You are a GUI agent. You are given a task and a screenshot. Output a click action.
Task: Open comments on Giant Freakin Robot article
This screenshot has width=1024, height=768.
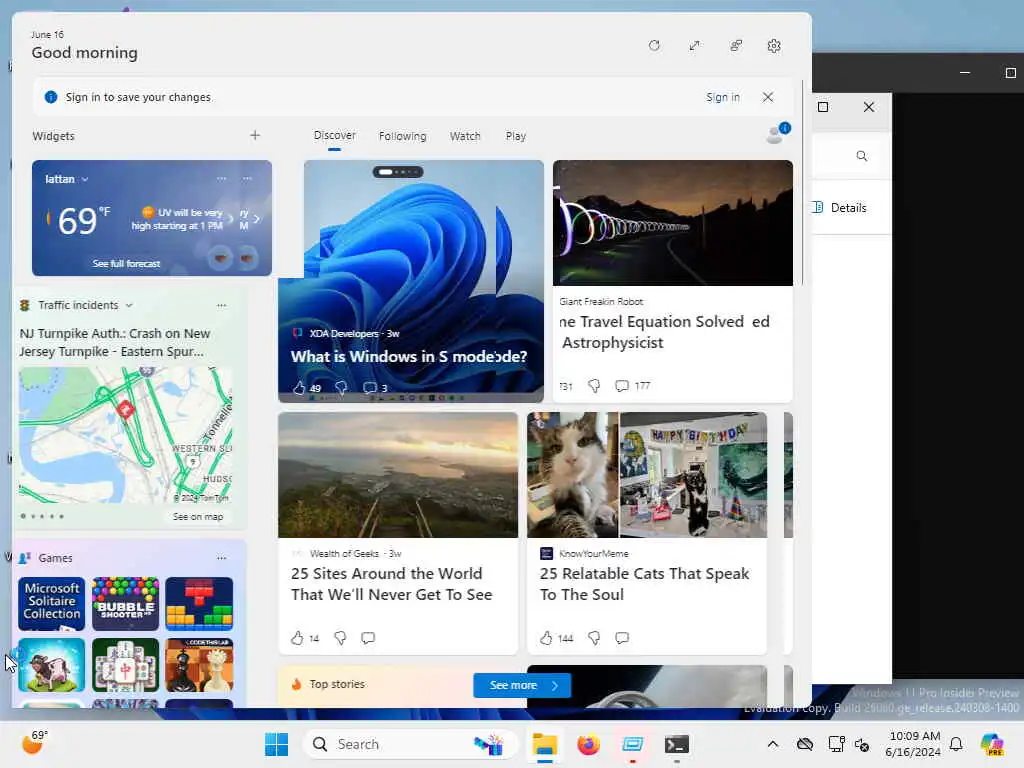click(x=622, y=386)
